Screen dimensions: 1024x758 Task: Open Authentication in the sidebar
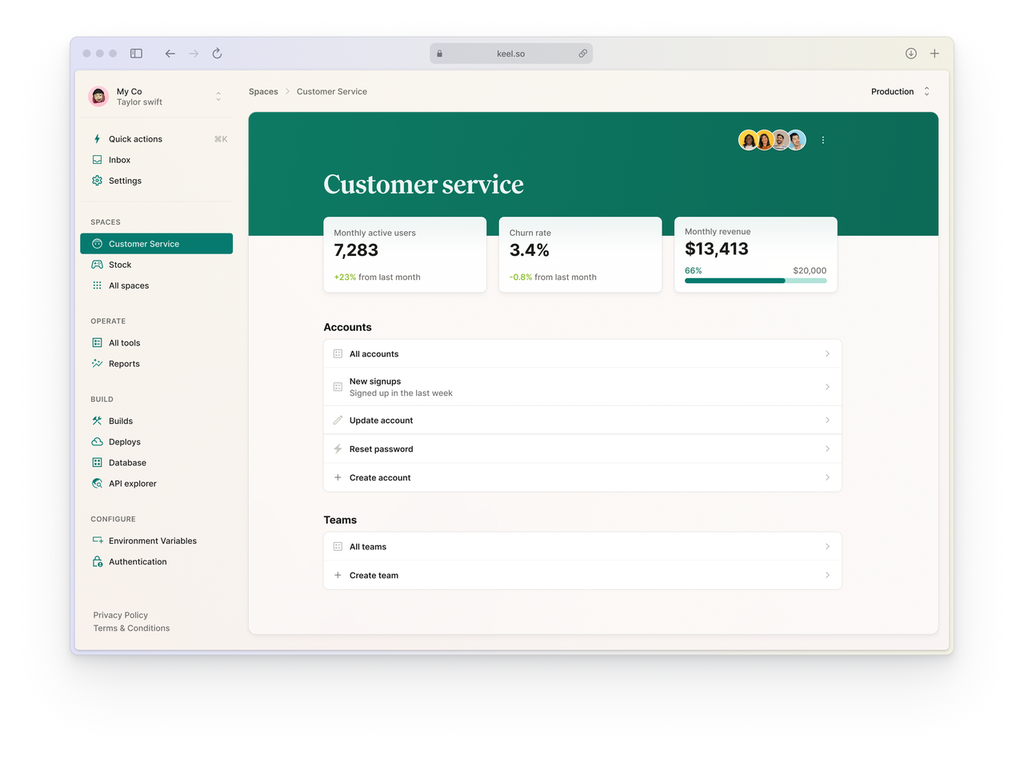tap(157, 561)
